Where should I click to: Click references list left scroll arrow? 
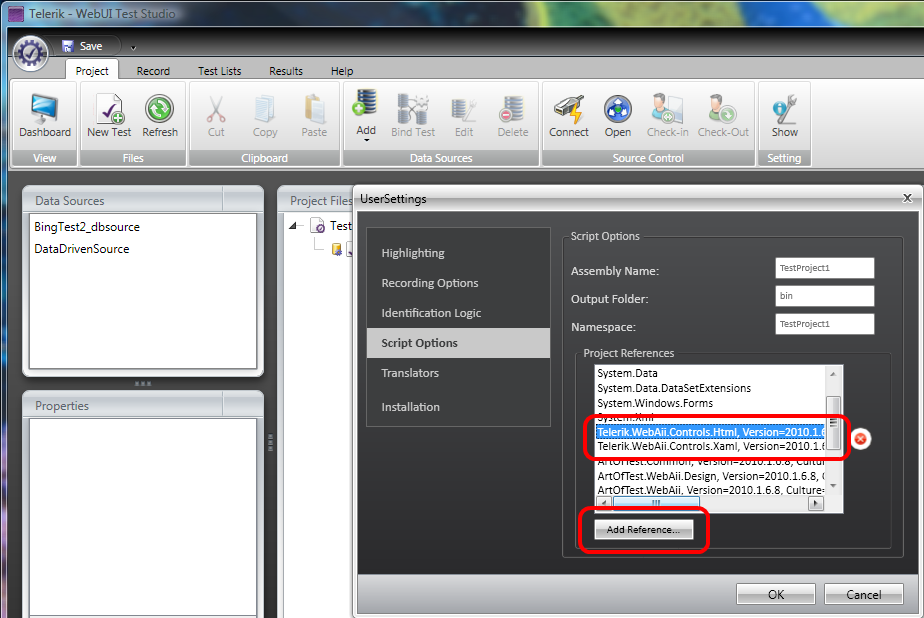(x=605, y=503)
